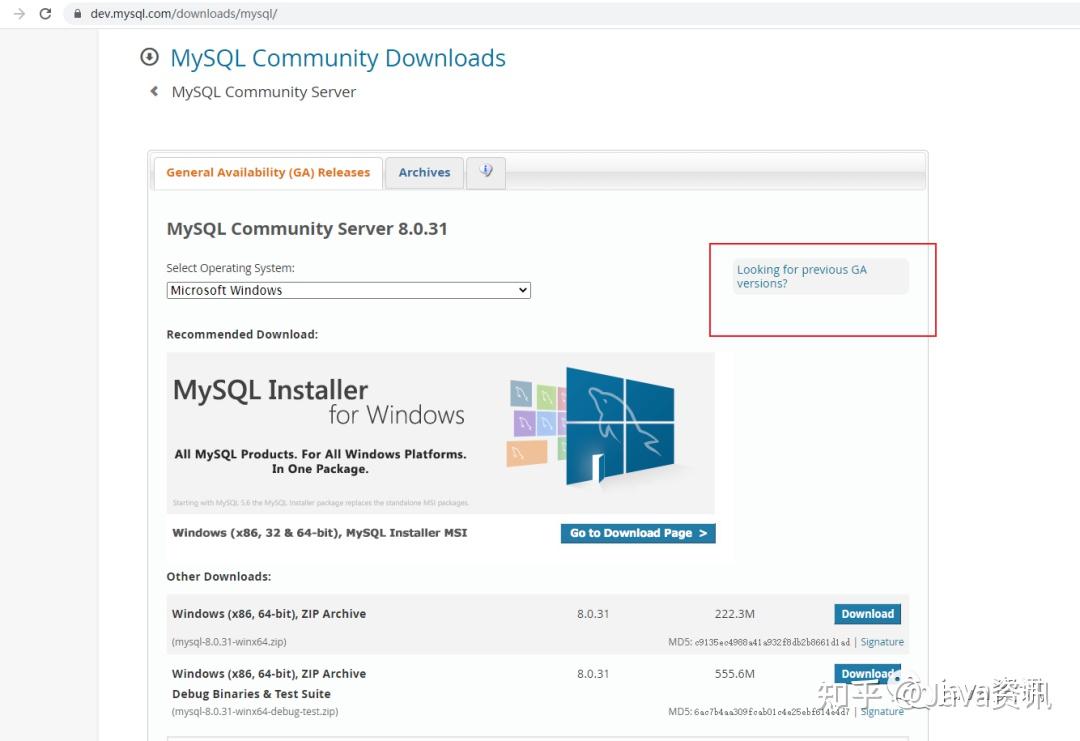Download the Debug Binaries & Test Suite archive
1080x741 pixels.
pyautogui.click(x=866, y=673)
